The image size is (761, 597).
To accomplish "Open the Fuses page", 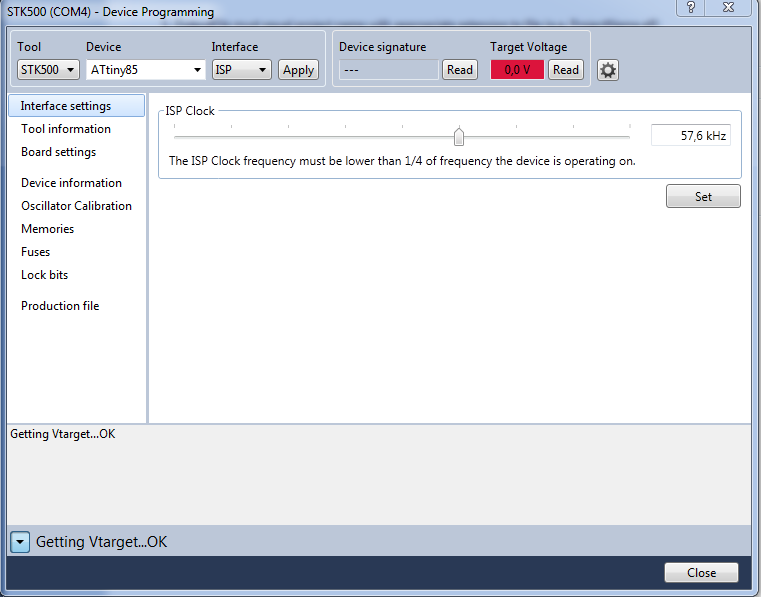I will coord(35,252).
